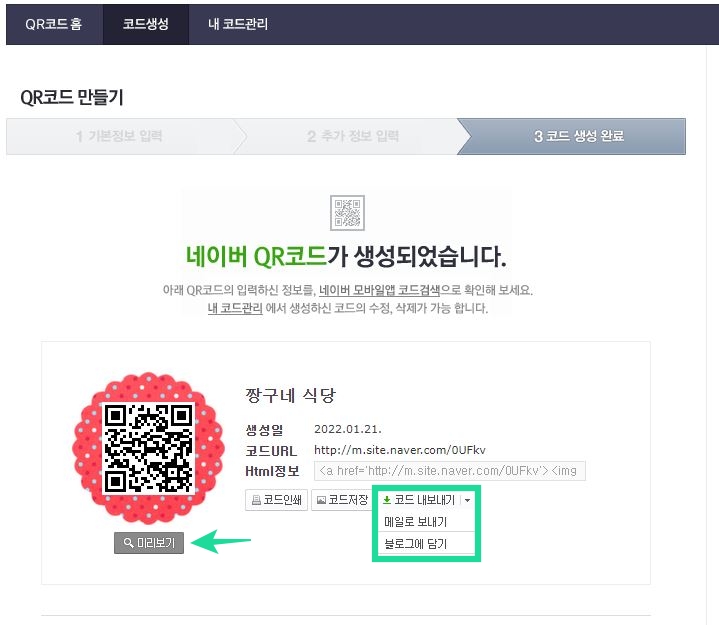Select step 1 기본정보 입력
Viewport: 719px width, 625px height.
pos(119,136)
